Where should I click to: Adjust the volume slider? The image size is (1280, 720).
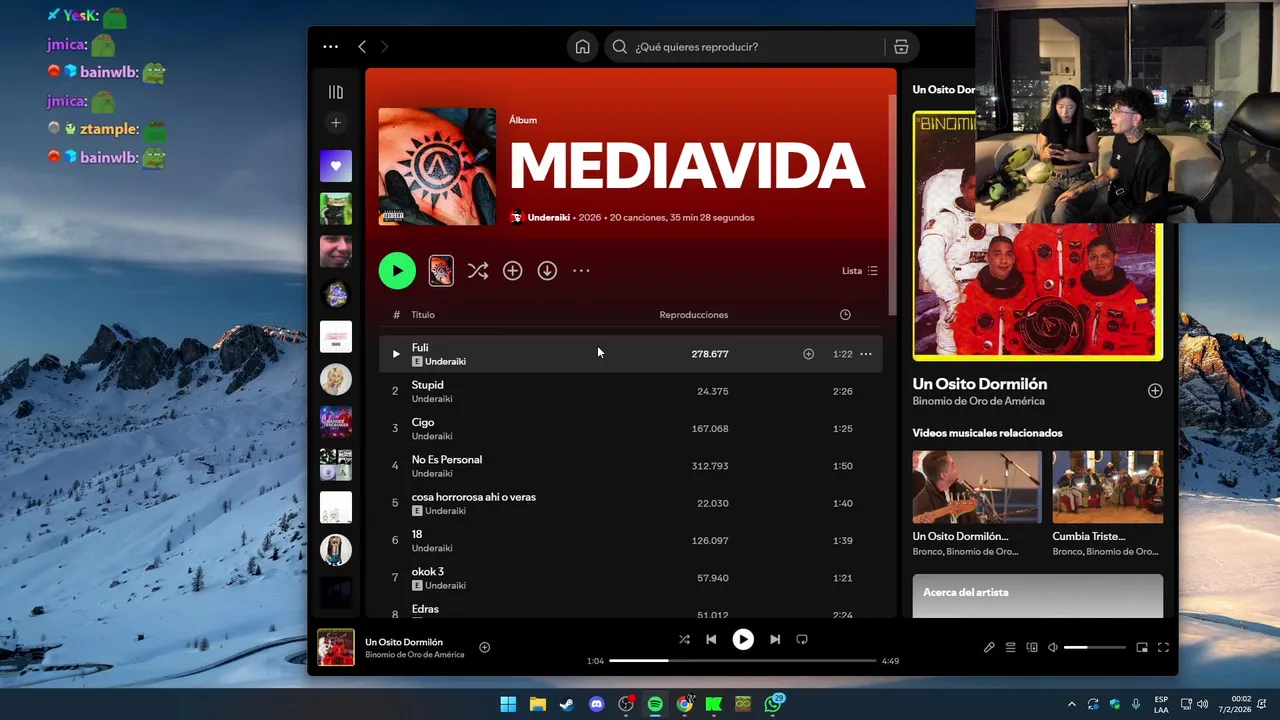pos(1094,647)
